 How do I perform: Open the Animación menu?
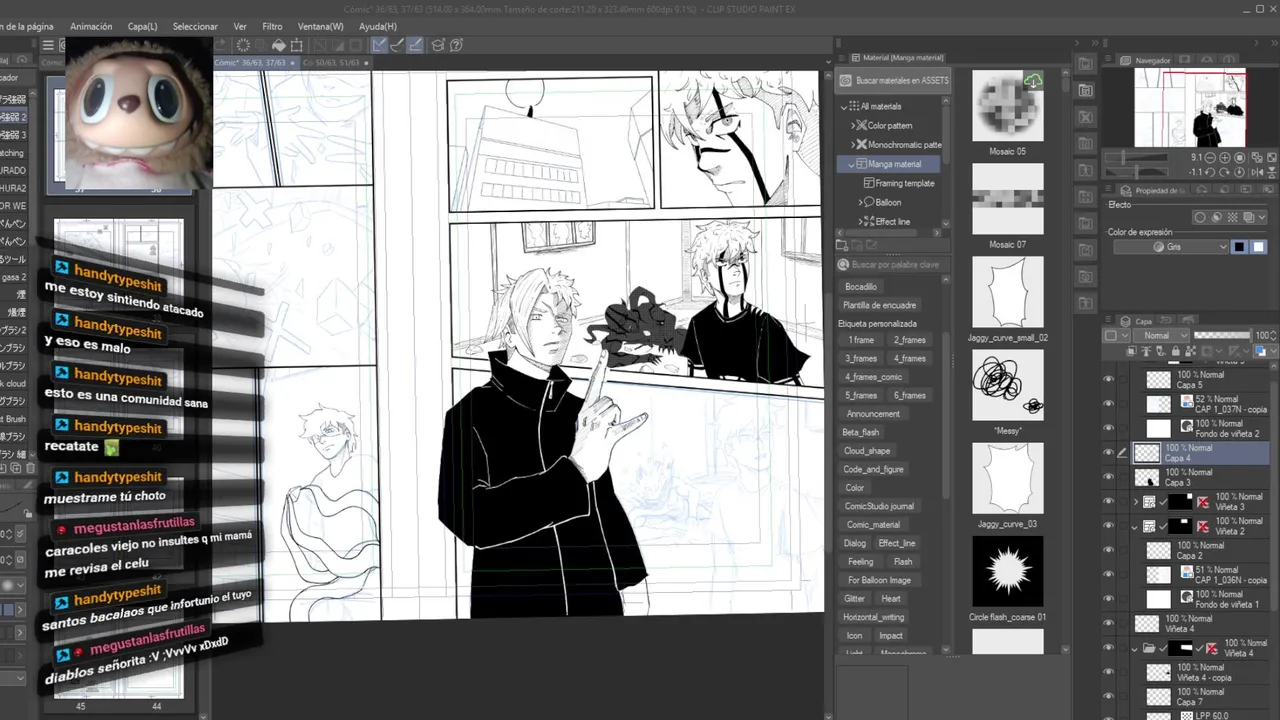pyautogui.click(x=91, y=26)
